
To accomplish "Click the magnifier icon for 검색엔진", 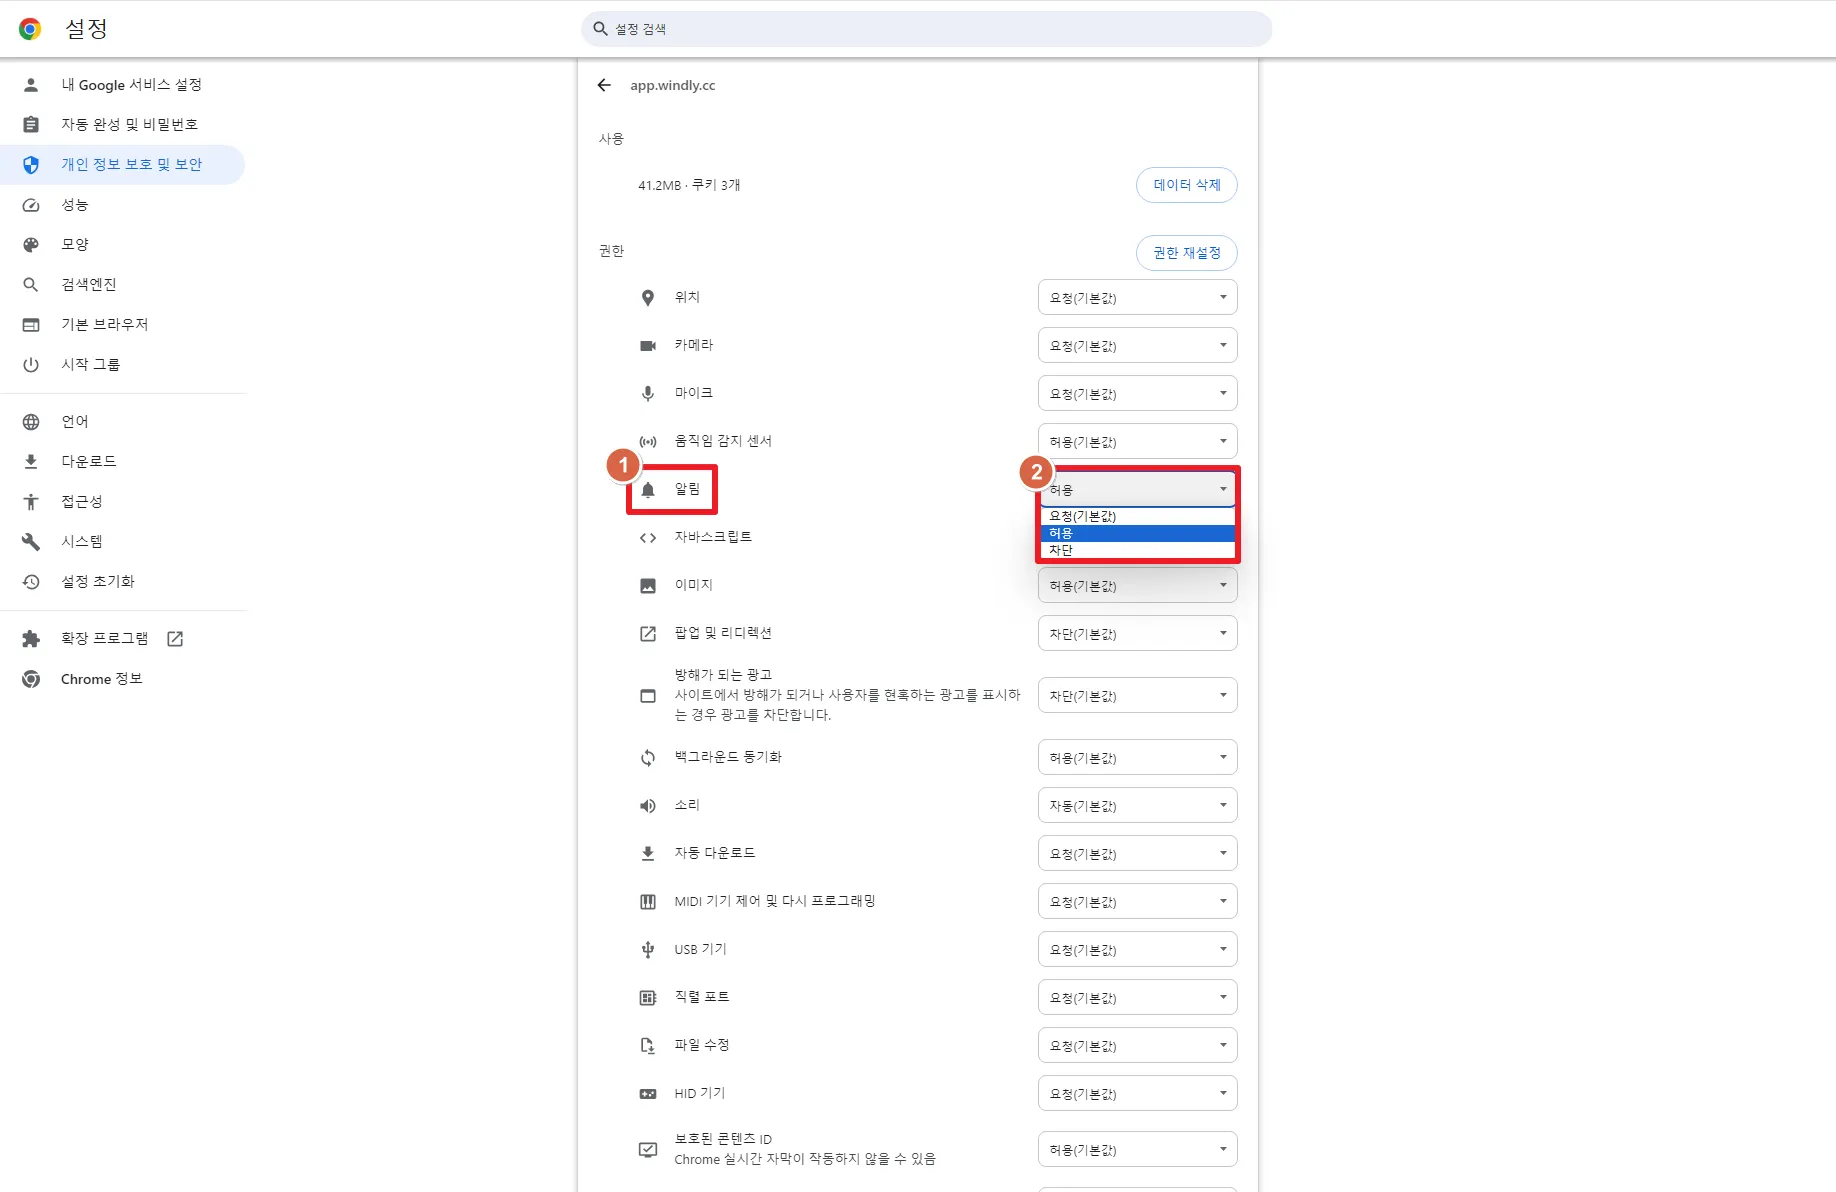I will click(x=31, y=285).
